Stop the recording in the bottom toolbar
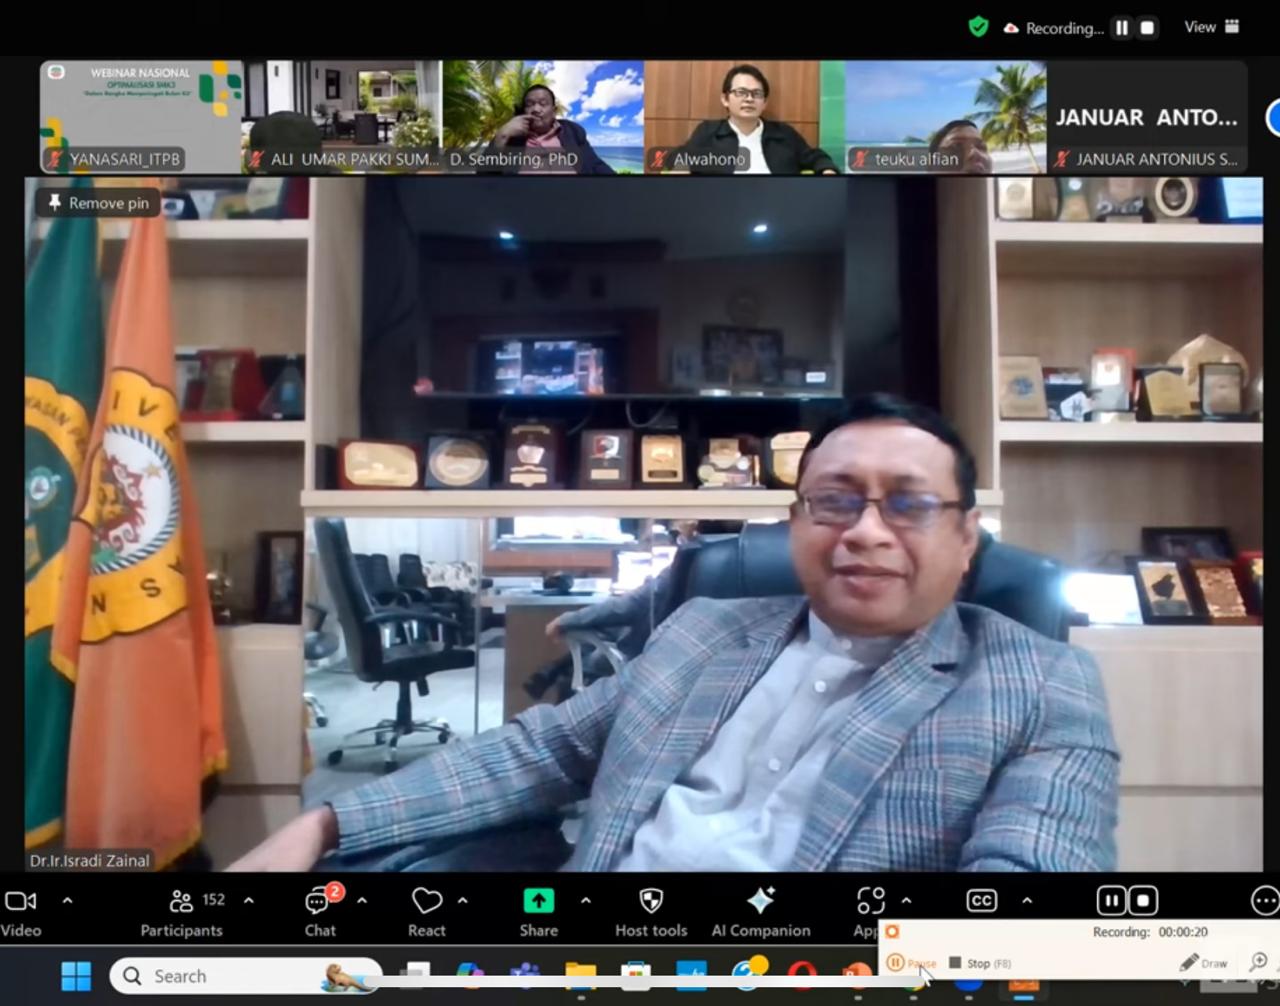The width and height of the screenshot is (1280, 1006). (1143, 901)
